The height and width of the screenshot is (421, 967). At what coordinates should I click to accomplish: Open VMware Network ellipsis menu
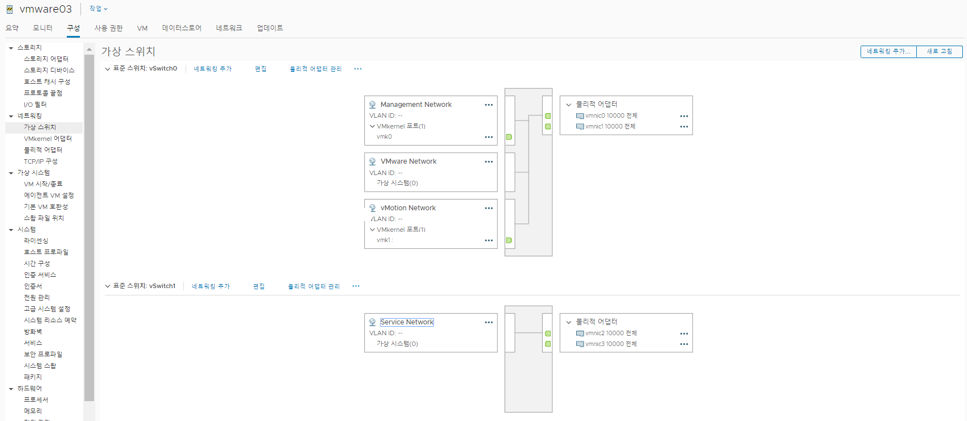(x=489, y=161)
